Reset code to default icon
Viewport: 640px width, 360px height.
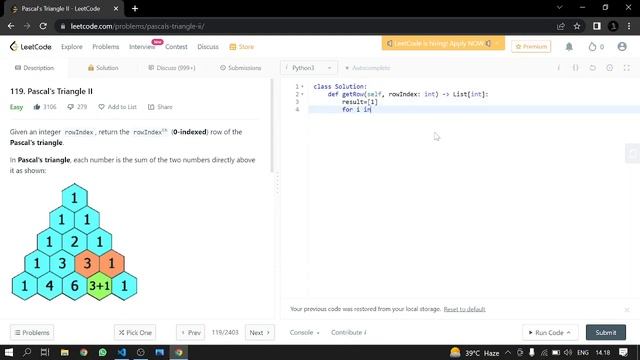coord(593,68)
